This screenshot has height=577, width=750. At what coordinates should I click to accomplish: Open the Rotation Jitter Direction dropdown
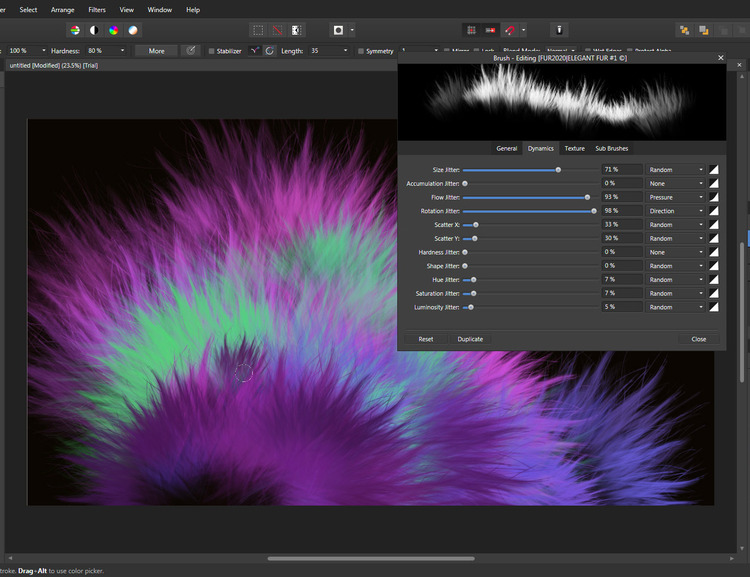pyautogui.click(x=677, y=211)
